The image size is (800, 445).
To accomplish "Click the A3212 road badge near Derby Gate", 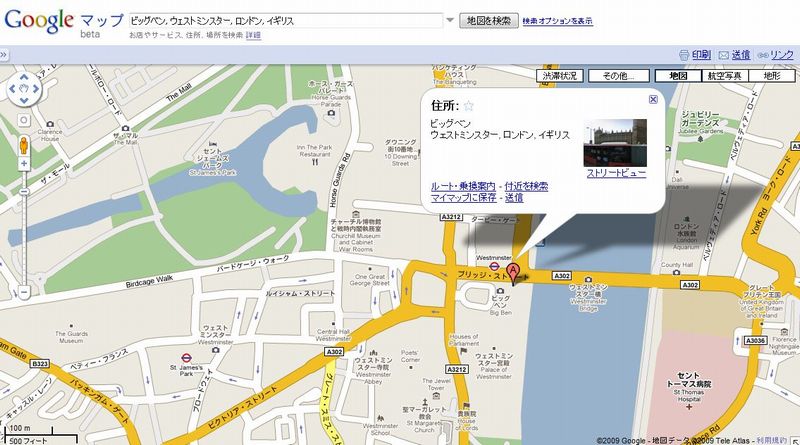I will pos(451,217).
